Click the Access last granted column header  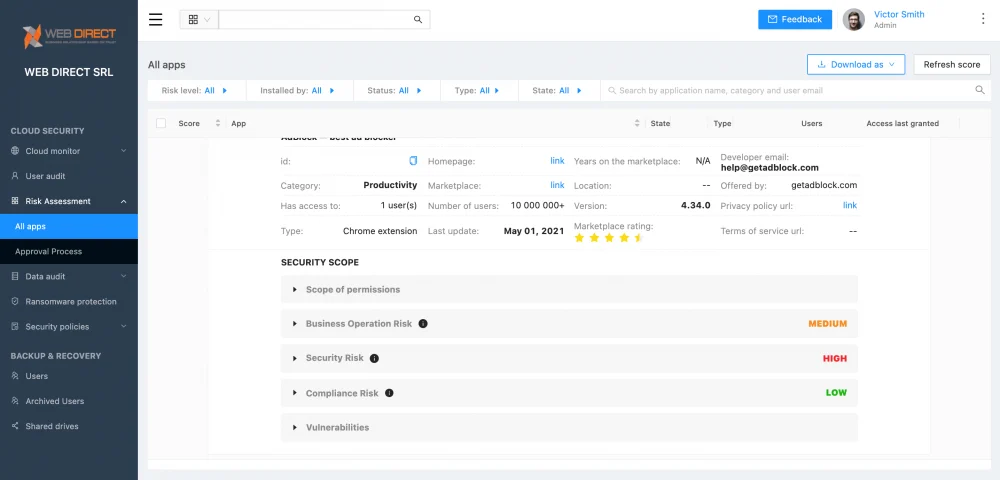902,124
